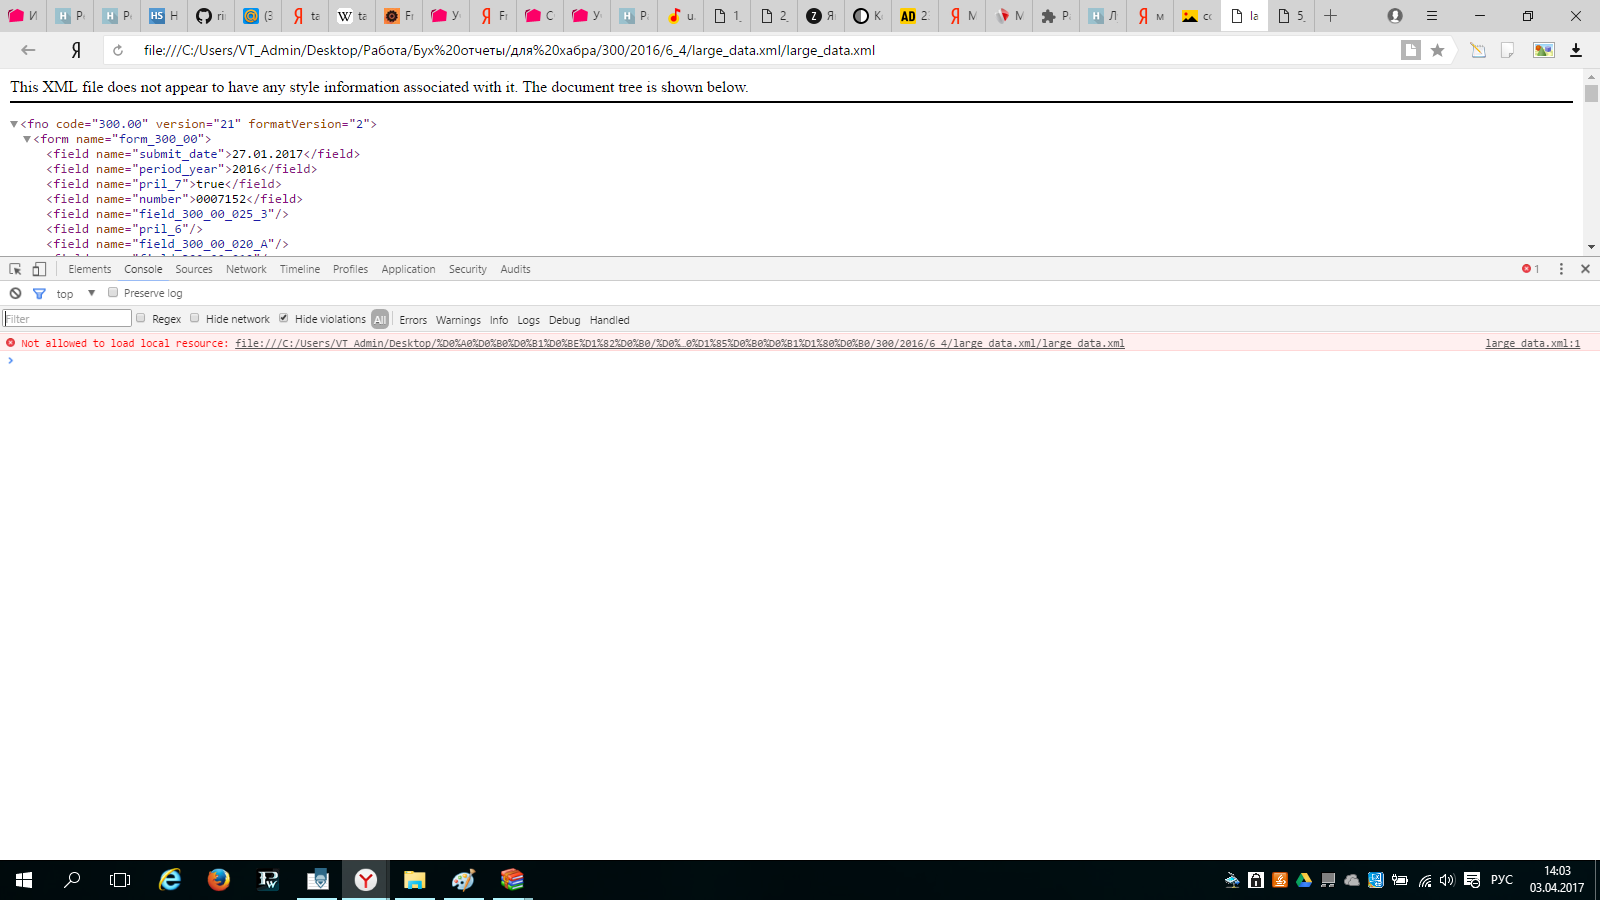Collapse the form_300_00 XML node

point(27,139)
